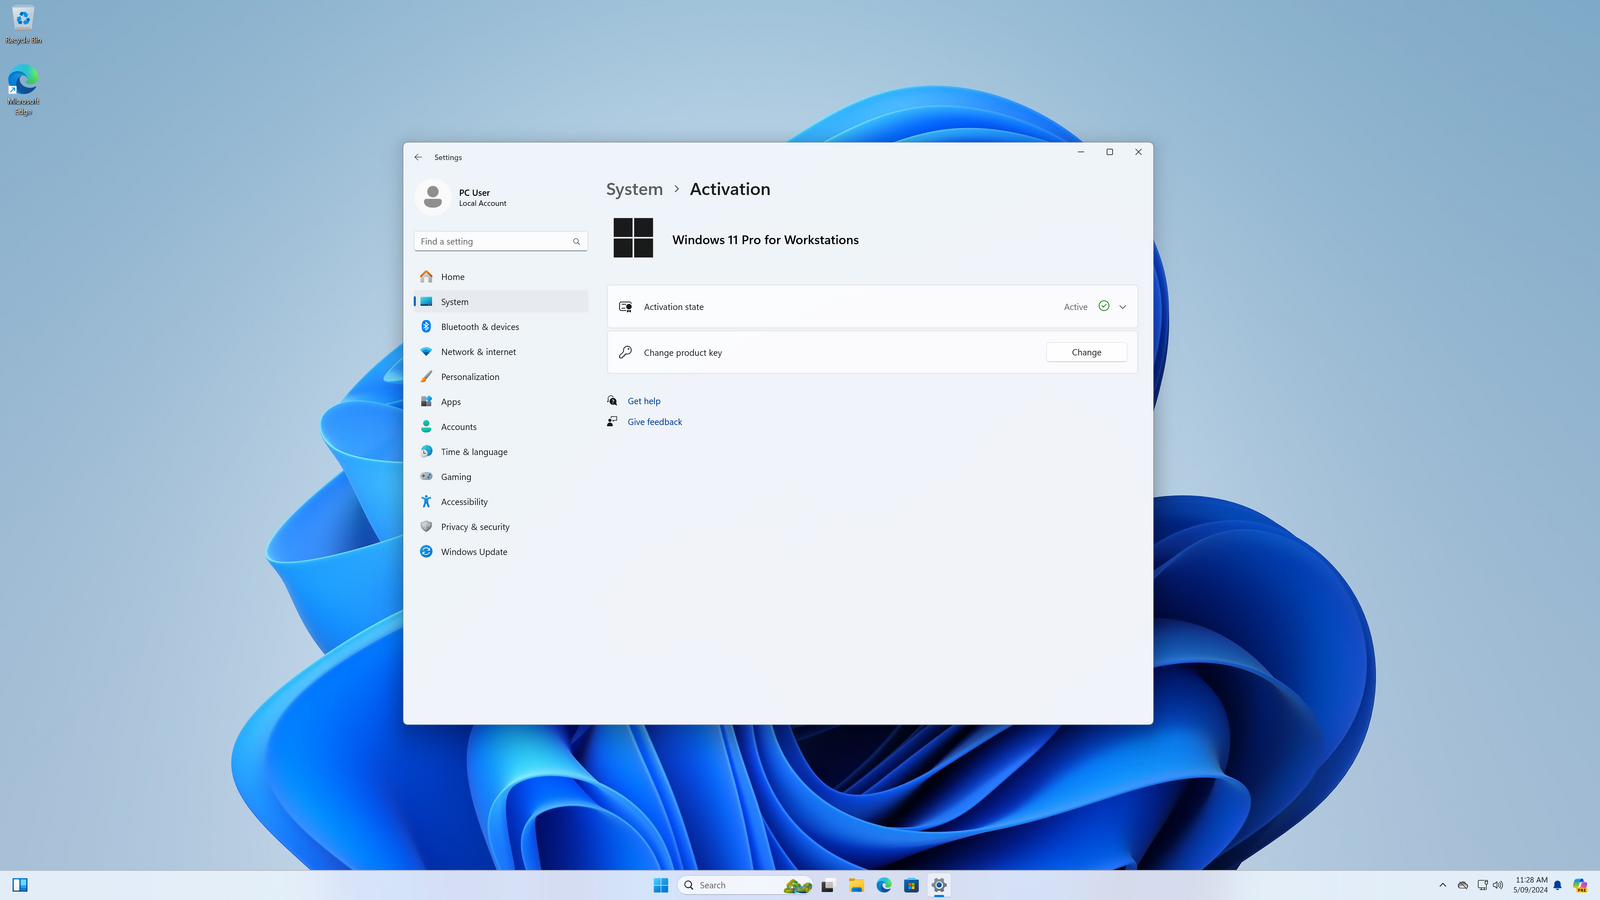
Task: Click the Give feedback icon
Action: [612, 422]
